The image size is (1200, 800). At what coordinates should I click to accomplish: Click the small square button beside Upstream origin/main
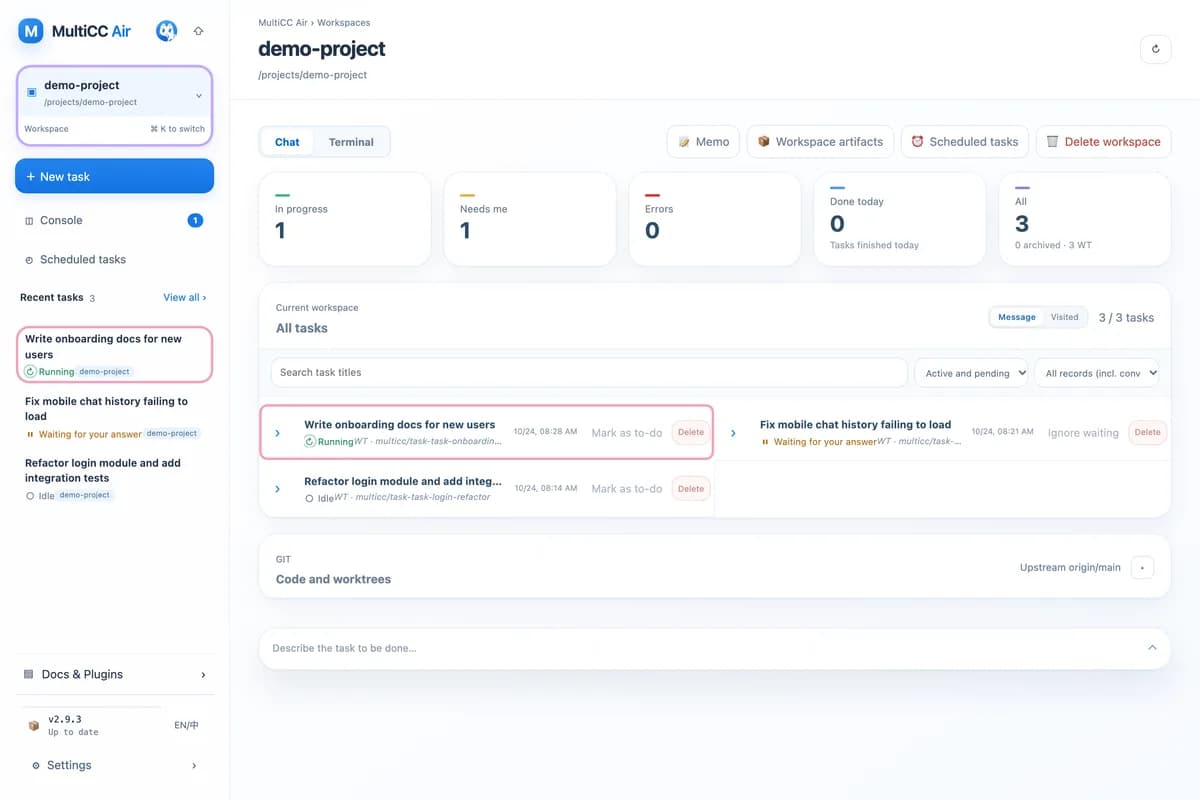(1142, 568)
